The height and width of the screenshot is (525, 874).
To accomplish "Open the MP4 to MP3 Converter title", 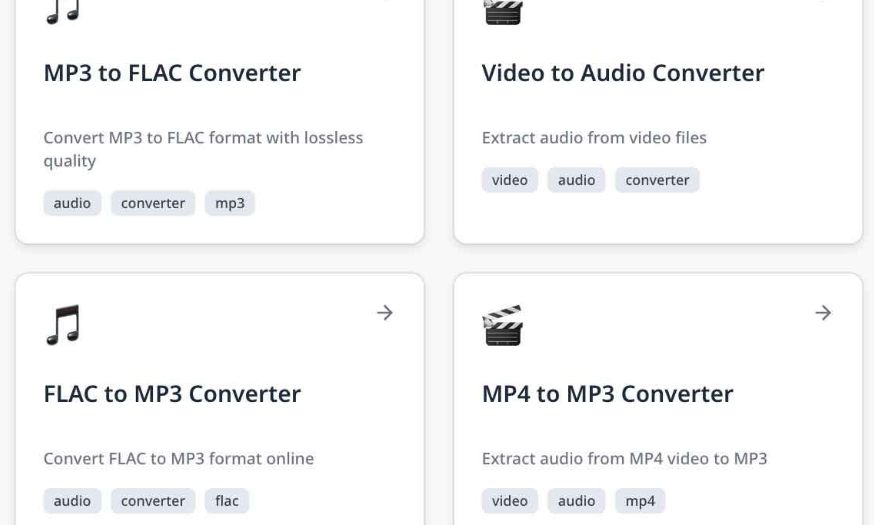I will click(x=608, y=394).
